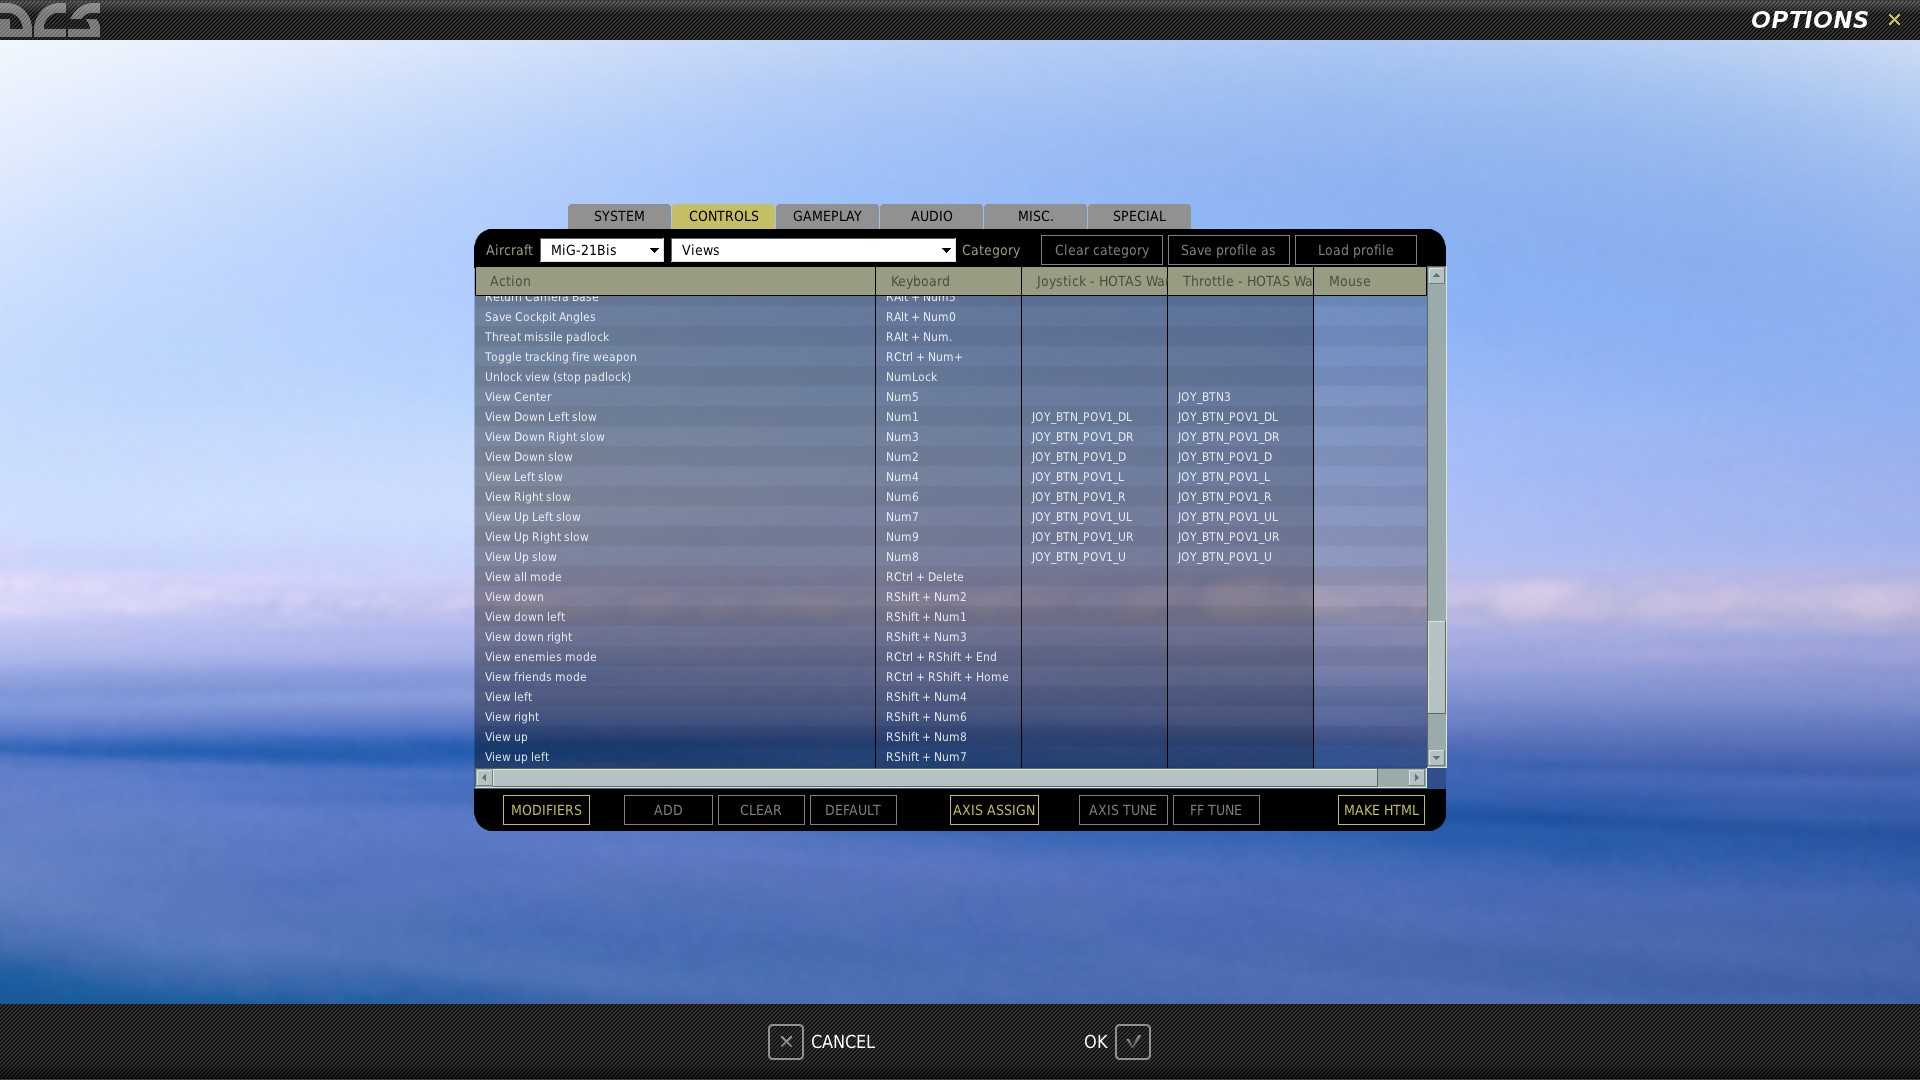Image resolution: width=1920 pixels, height=1080 pixels.
Task: Click keyboard cell RCtrl + RShift + Home
Action: (x=948, y=677)
